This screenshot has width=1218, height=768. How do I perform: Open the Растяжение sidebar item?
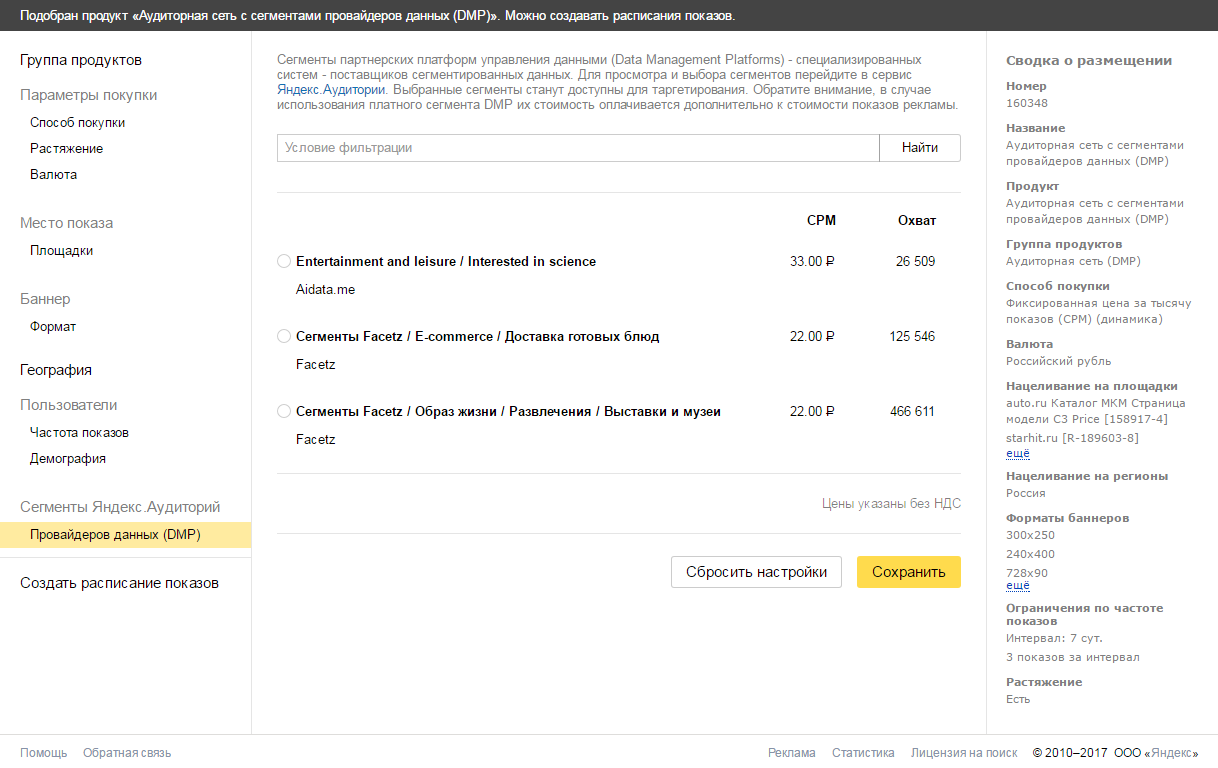[66, 149]
